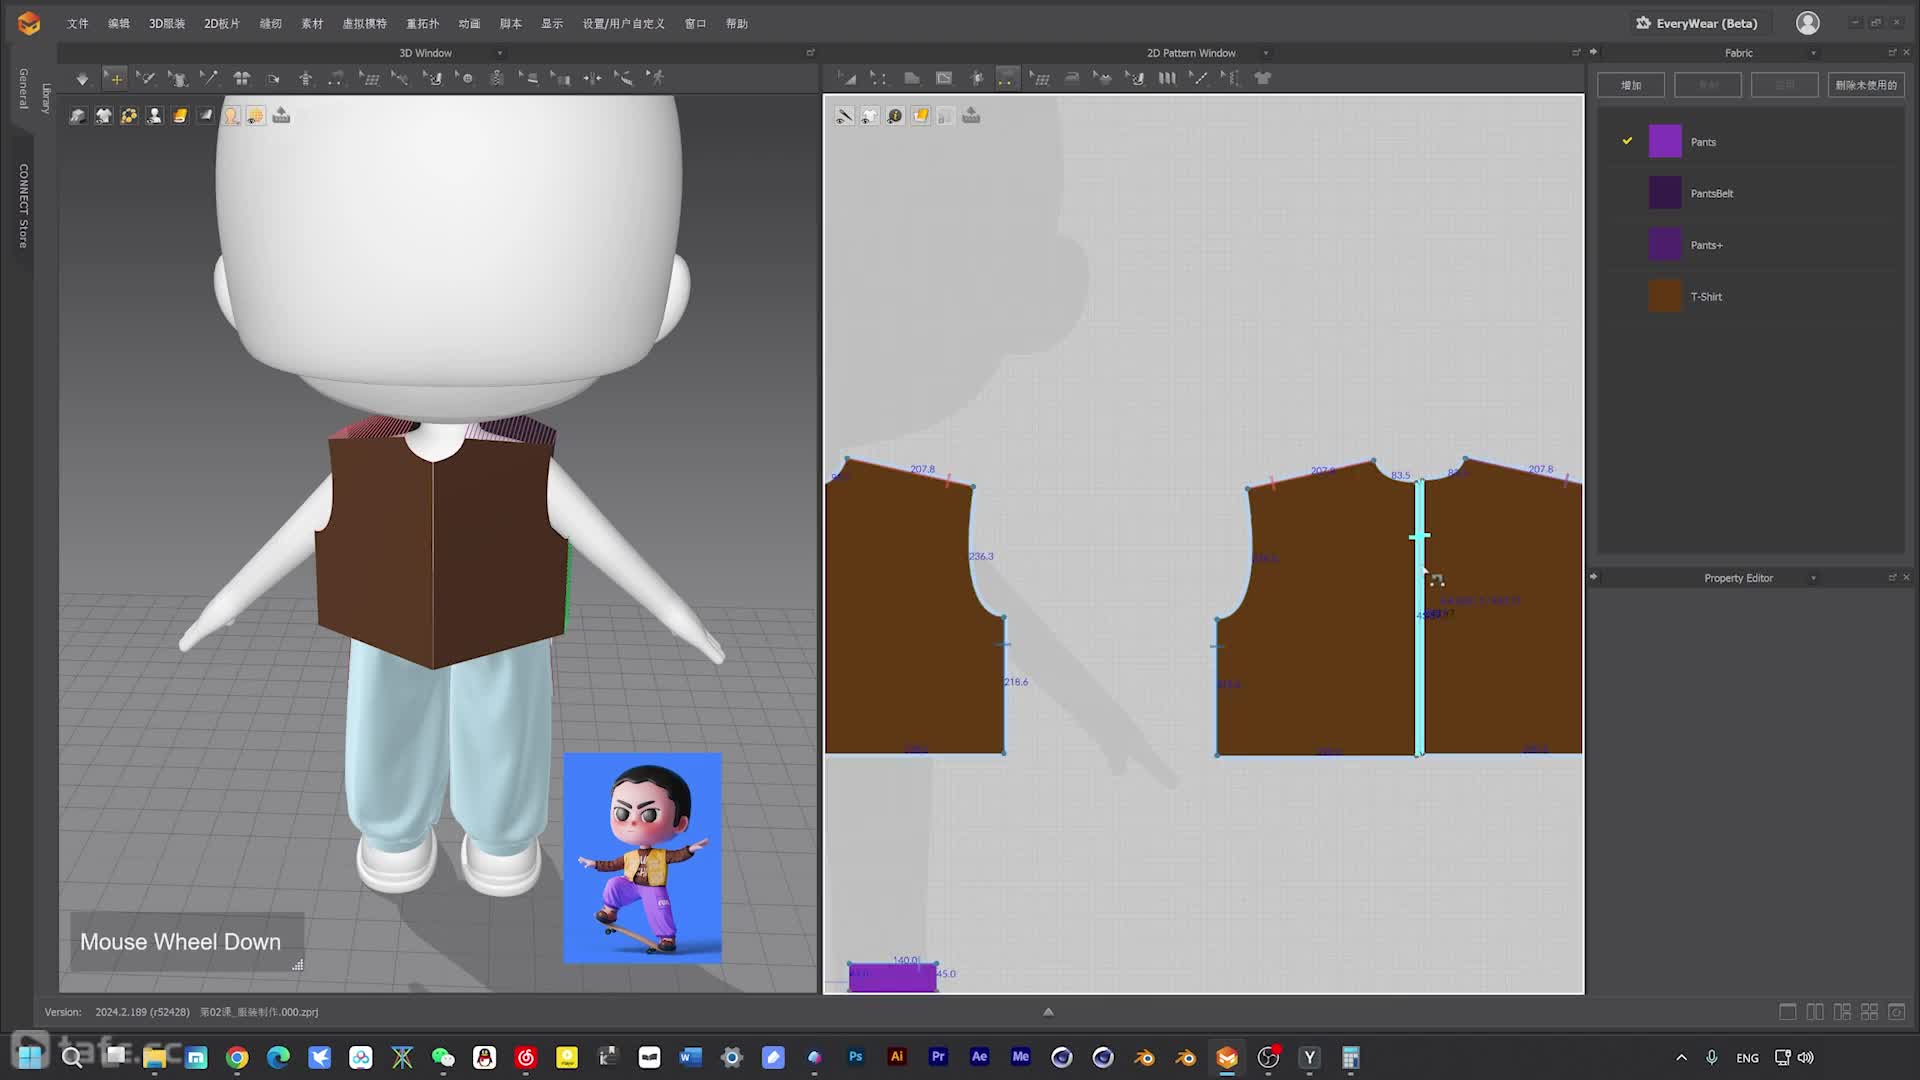Open the General side tab
Viewport: 1920px width, 1080px height.
coord(23,88)
